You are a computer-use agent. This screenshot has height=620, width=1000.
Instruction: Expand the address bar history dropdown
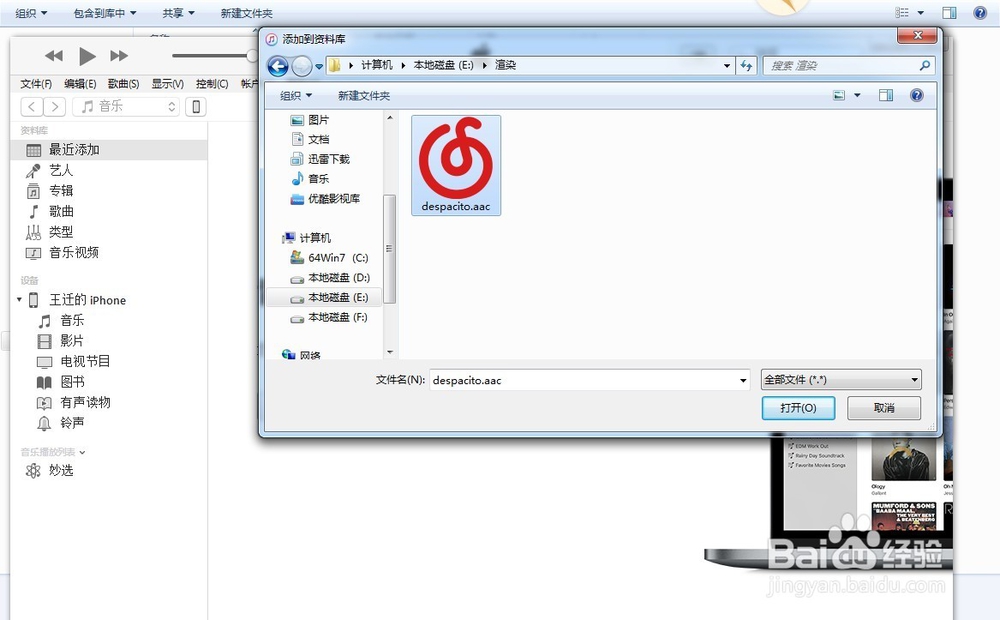(726, 66)
